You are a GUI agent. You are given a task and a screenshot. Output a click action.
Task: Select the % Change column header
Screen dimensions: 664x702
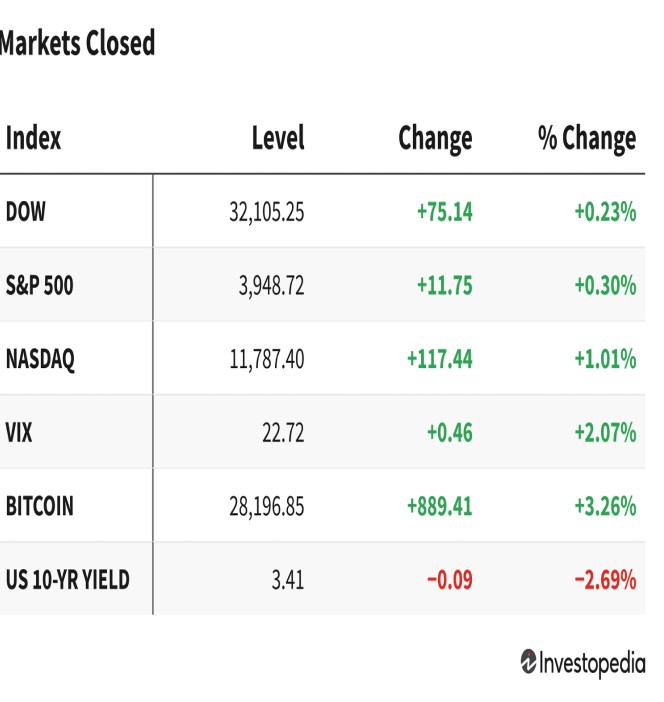pos(587,139)
